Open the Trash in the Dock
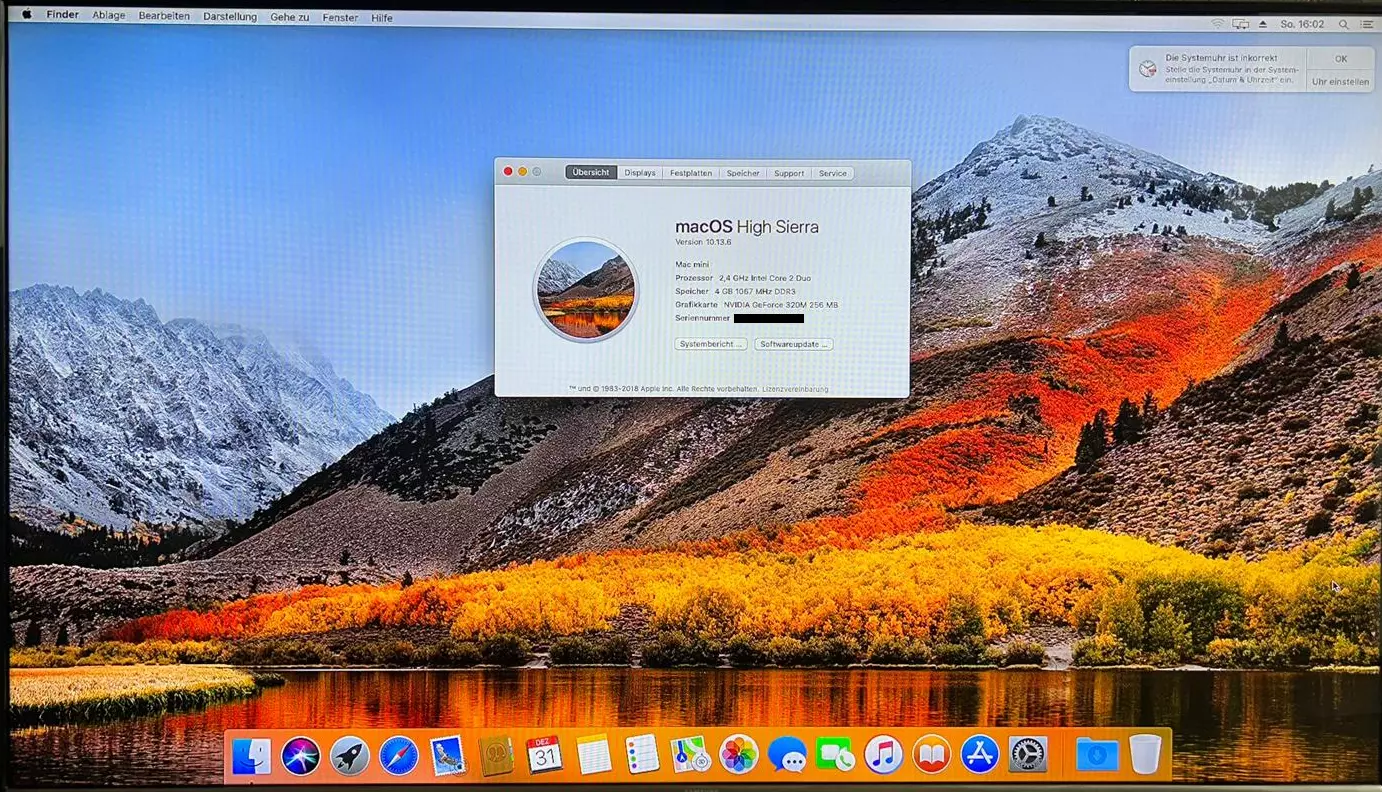The height and width of the screenshot is (792, 1382). click(x=1145, y=755)
